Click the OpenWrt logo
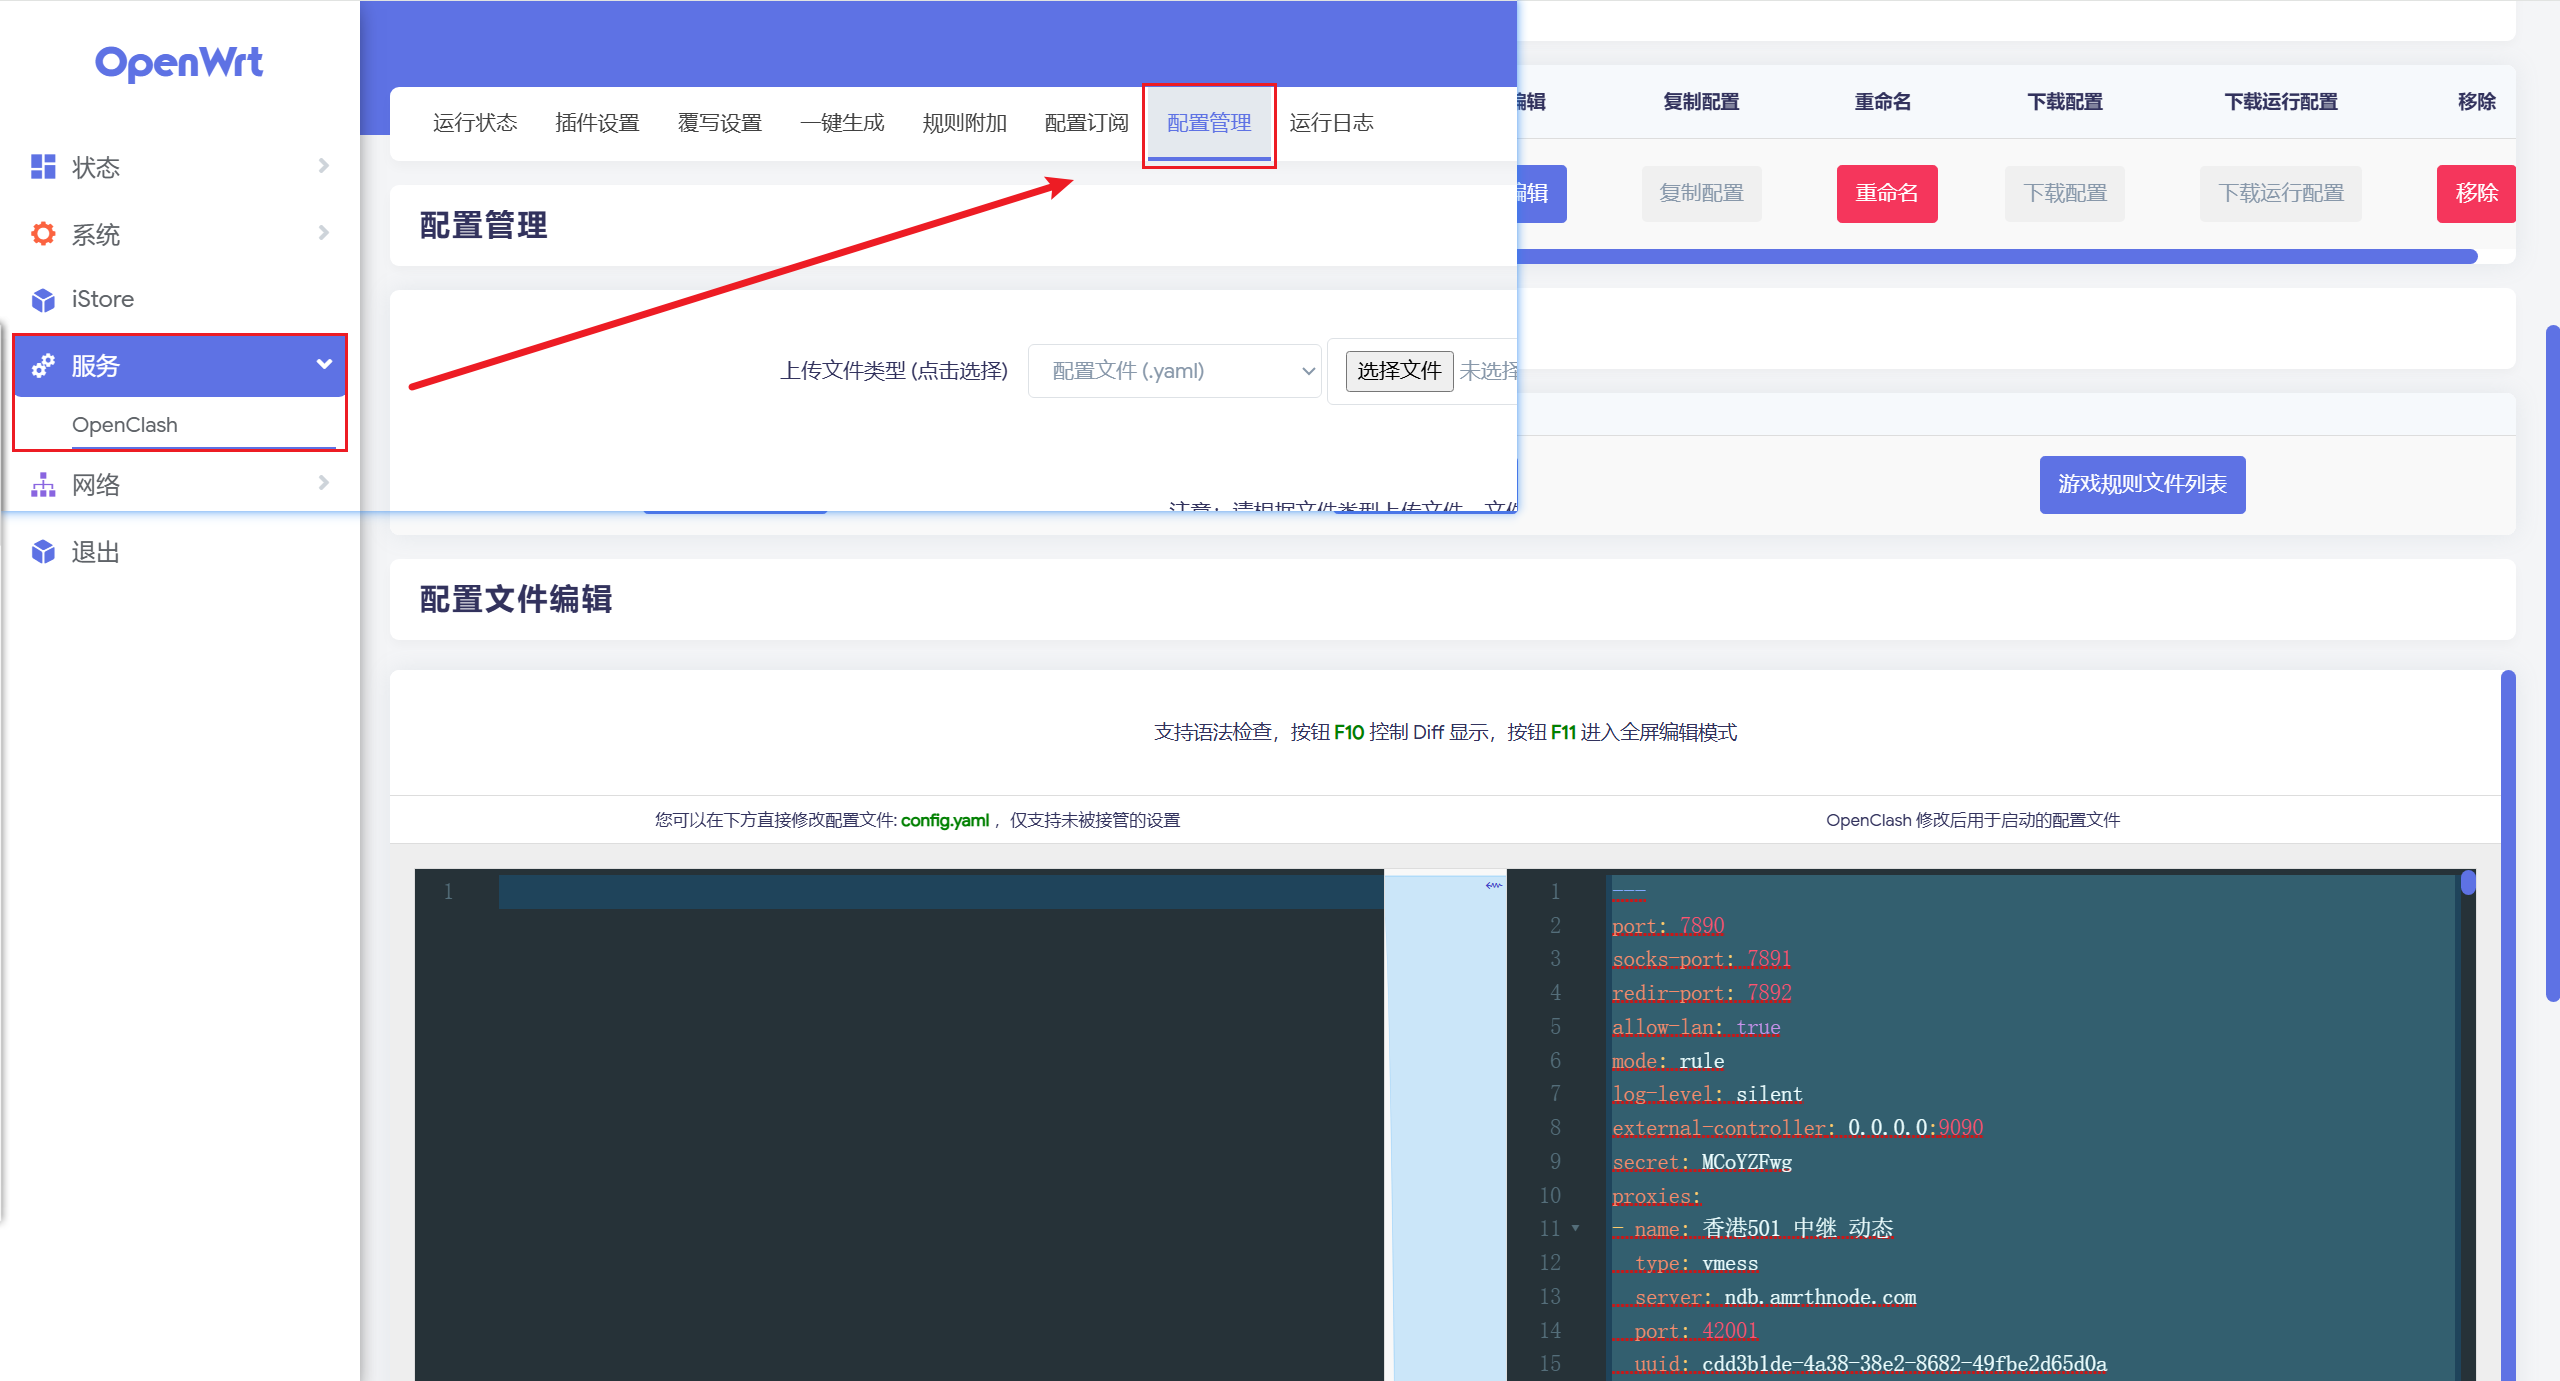 (x=179, y=63)
